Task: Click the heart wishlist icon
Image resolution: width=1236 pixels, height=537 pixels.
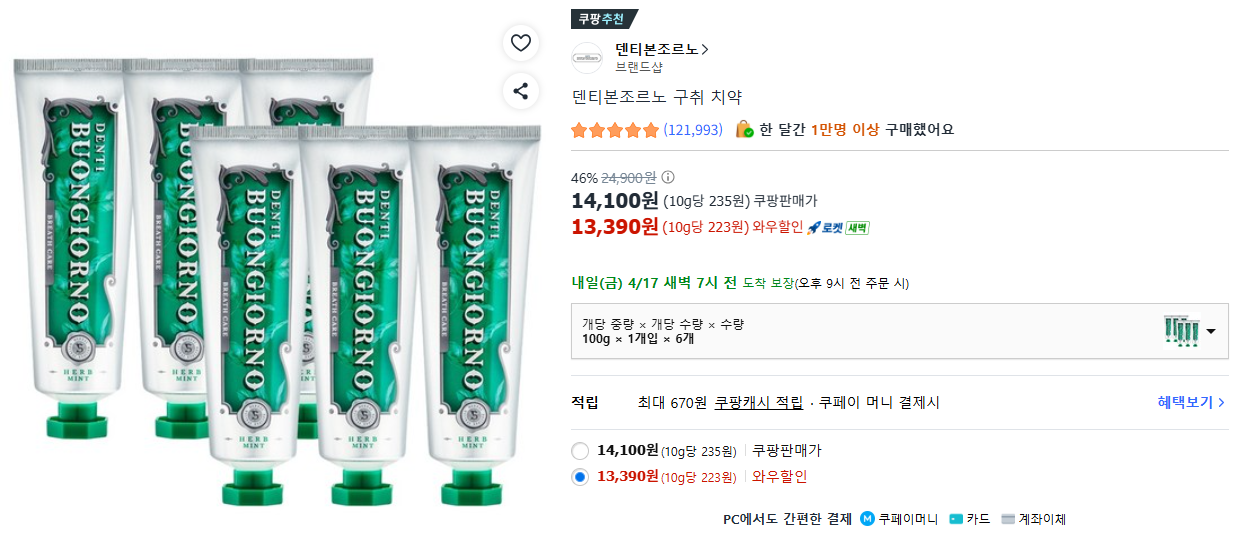Action: point(520,43)
